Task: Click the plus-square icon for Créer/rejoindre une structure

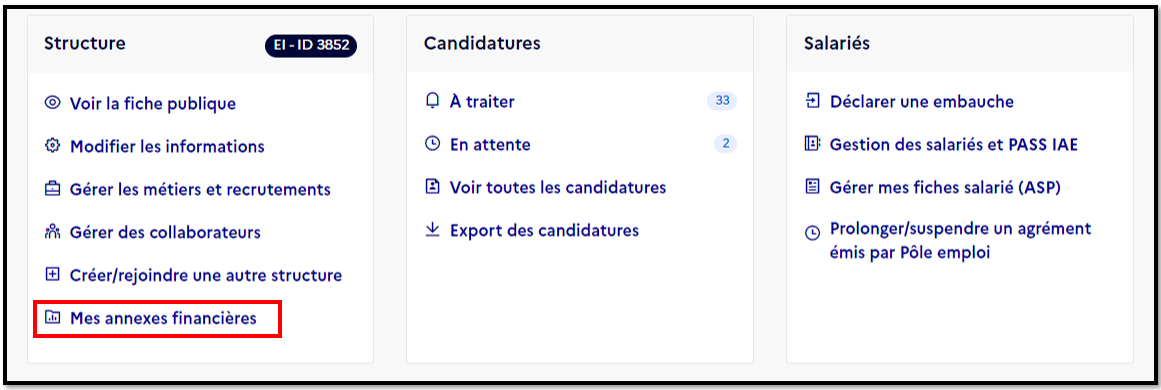Action: 52,275
